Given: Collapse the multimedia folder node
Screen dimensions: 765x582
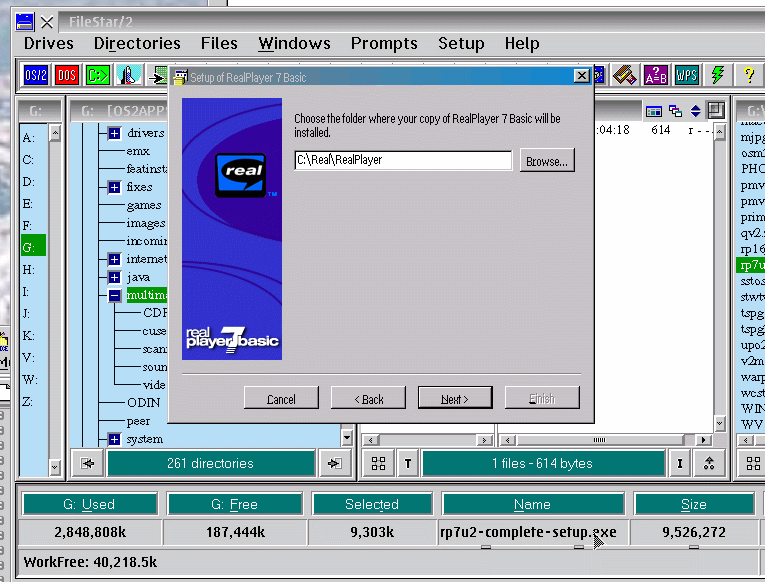Looking at the screenshot, I should (114, 295).
